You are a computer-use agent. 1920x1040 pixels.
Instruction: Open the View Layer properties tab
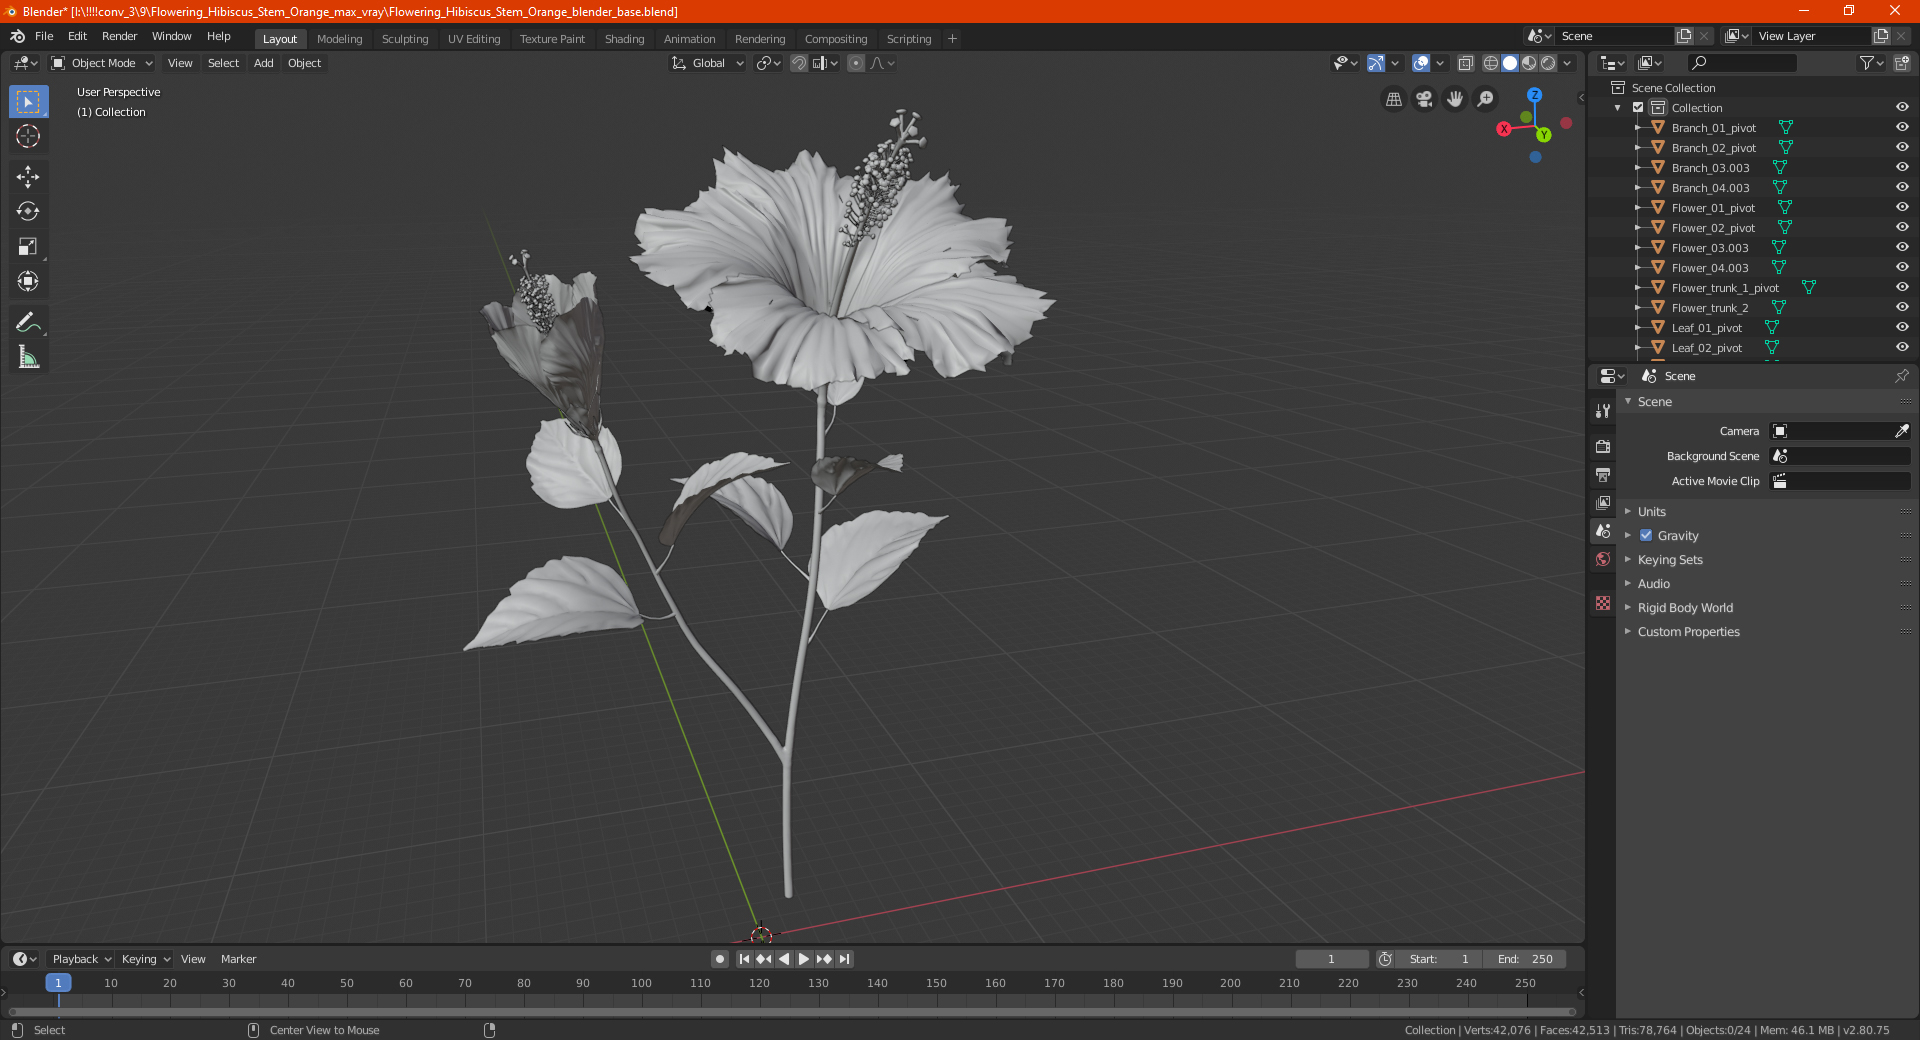point(1603,502)
